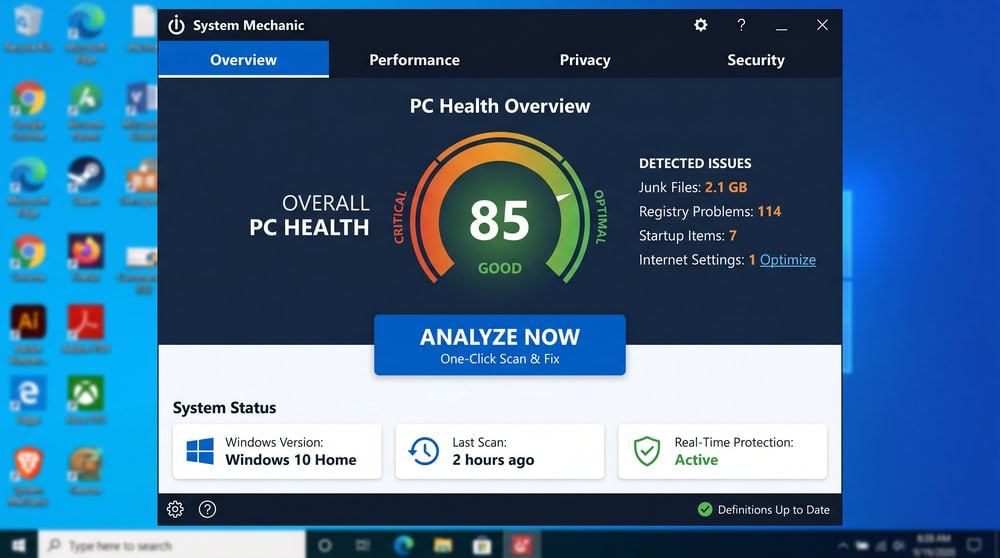Viewport: 1000px width, 558px height.
Task: Click the PC health gauge showing 85
Action: tap(500, 210)
